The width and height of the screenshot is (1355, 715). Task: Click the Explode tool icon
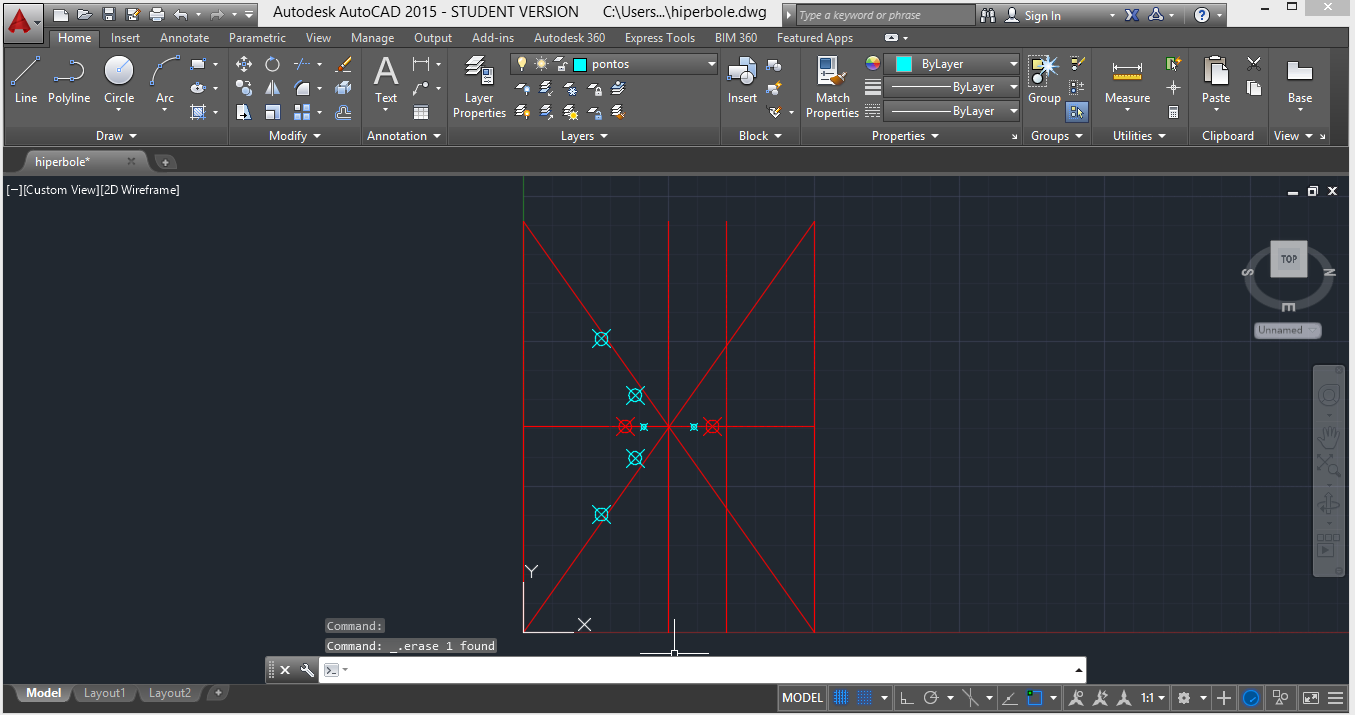[x=344, y=88]
